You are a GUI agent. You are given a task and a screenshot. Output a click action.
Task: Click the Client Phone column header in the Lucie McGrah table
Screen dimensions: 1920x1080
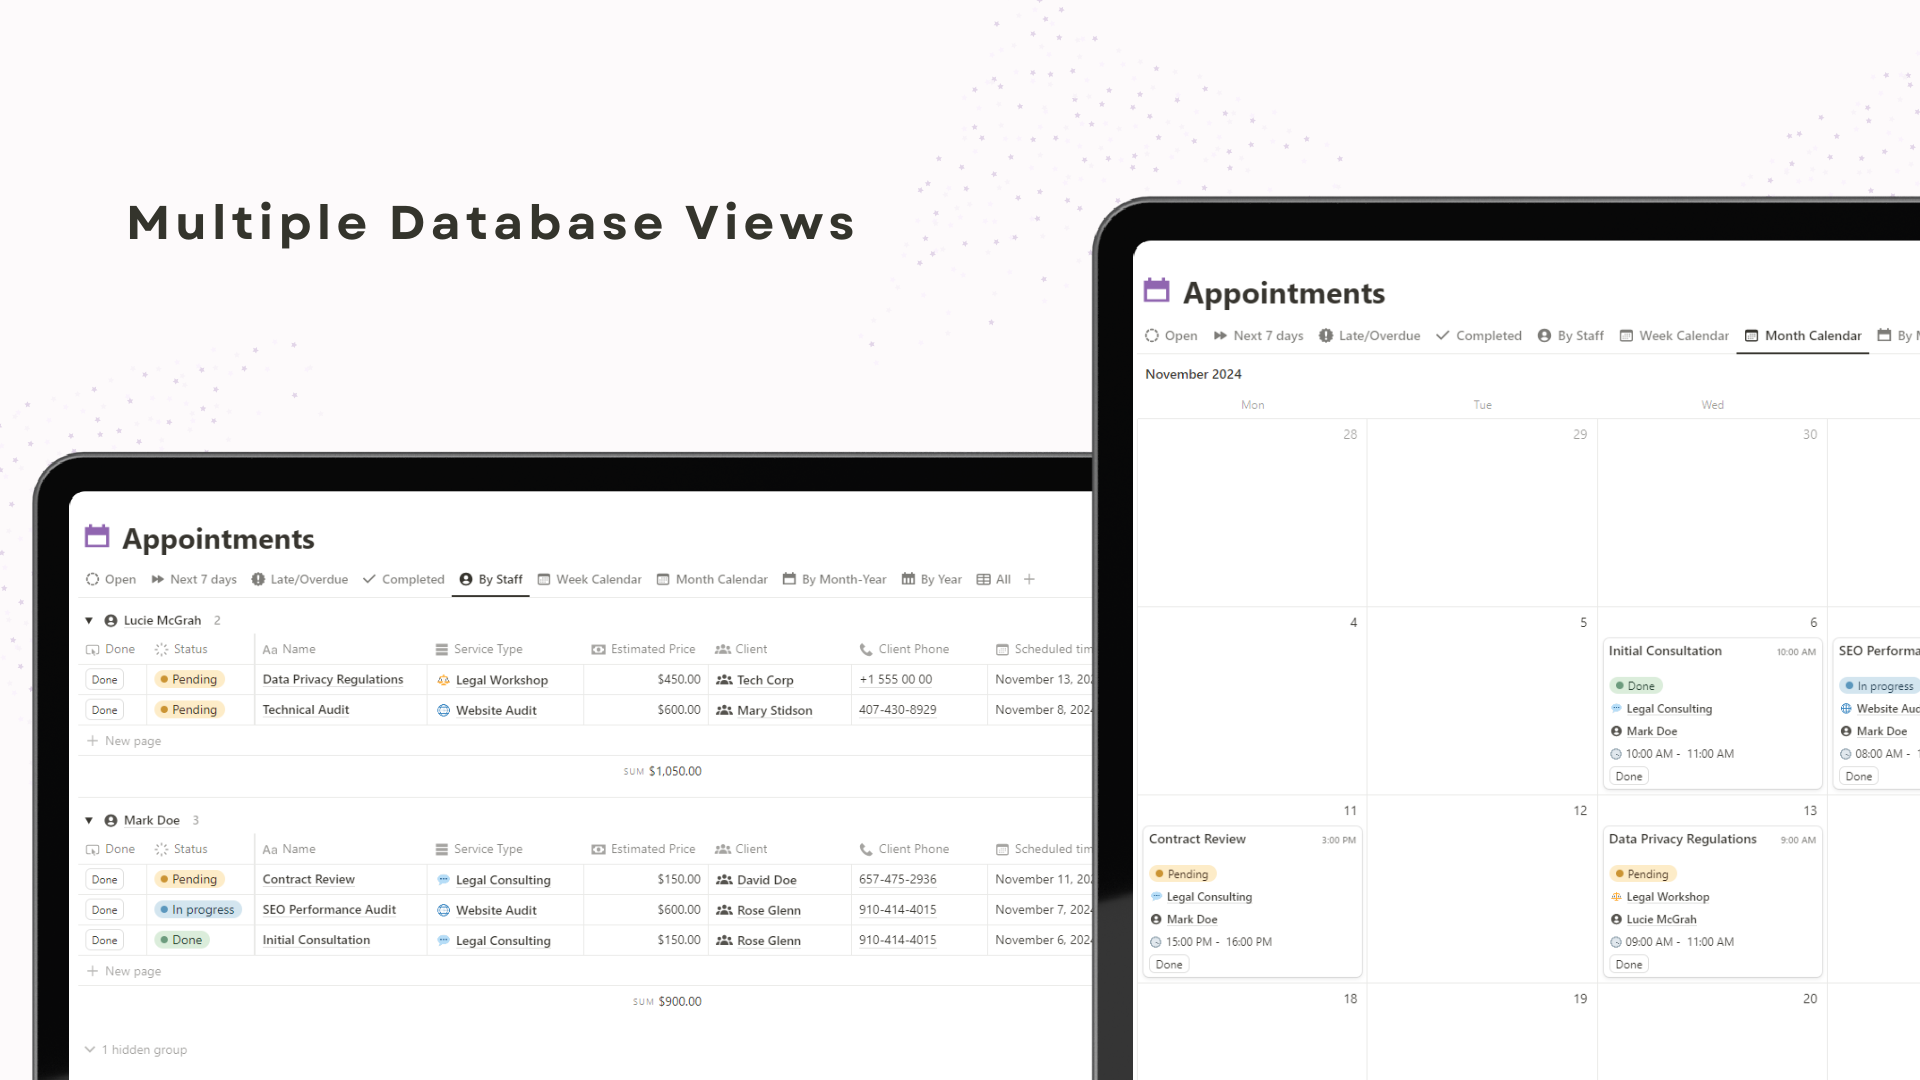[904, 649]
